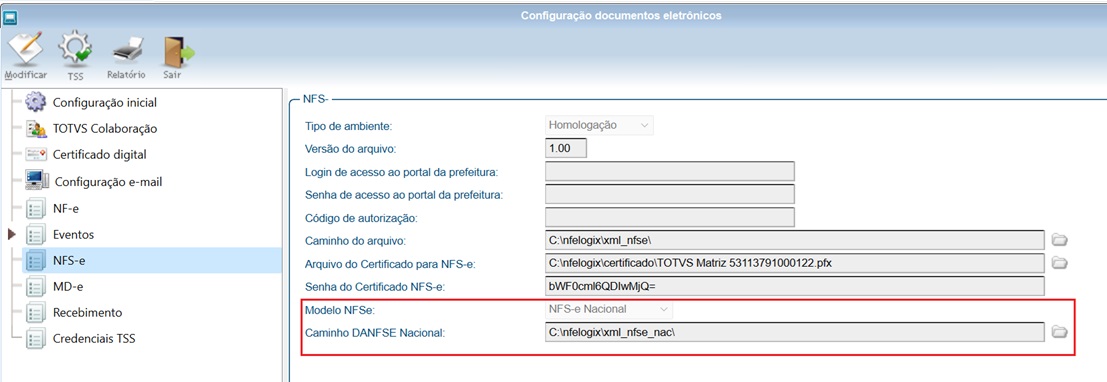This screenshot has height=382, width=1107.
Task: Select Credenciais TSS in the tree
Action: [94, 339]
